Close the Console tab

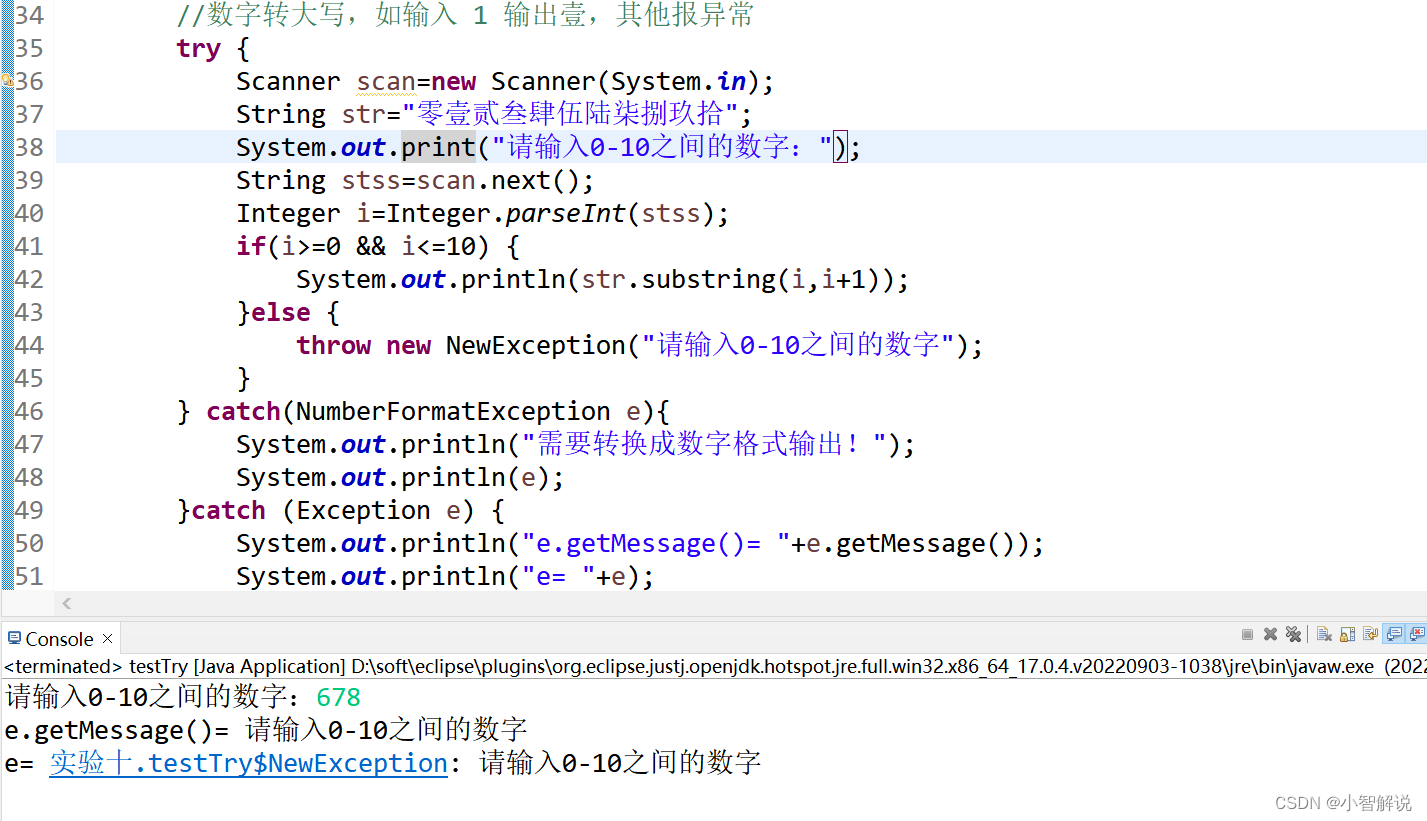108,639
